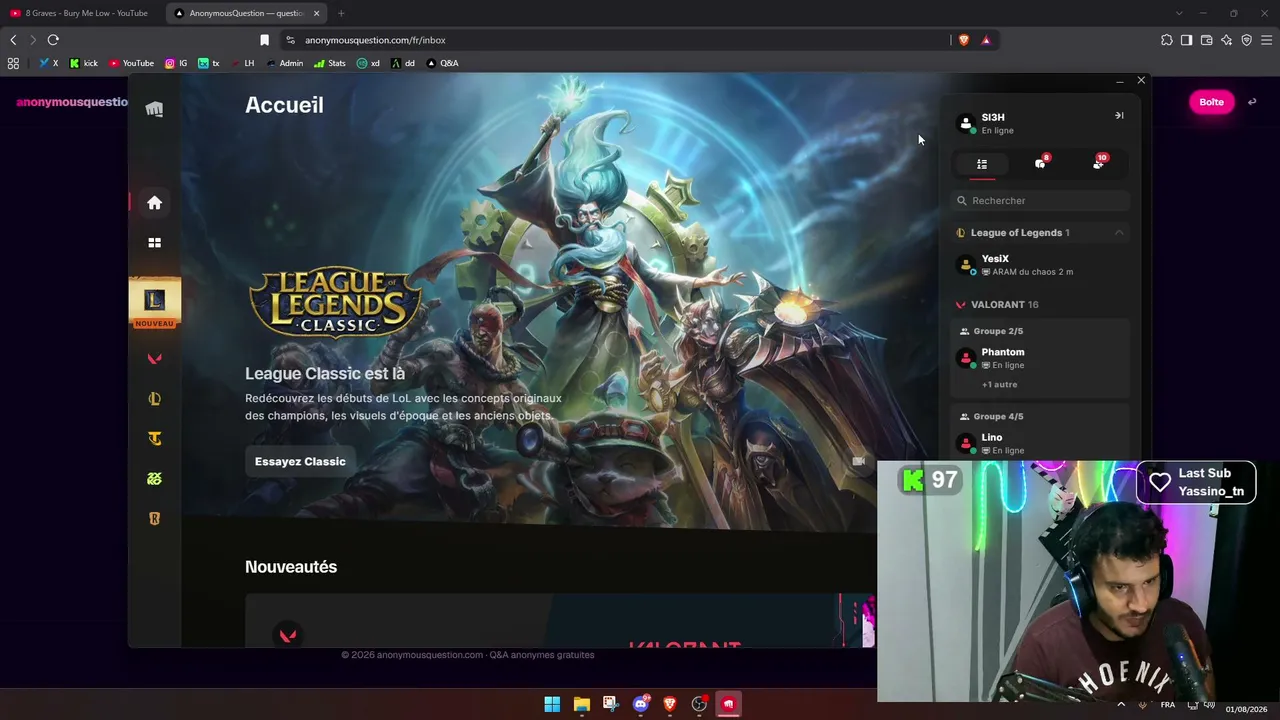1280x720 pixels.
Task: Collapse the Riot social panel
Action: (1119, 116)
